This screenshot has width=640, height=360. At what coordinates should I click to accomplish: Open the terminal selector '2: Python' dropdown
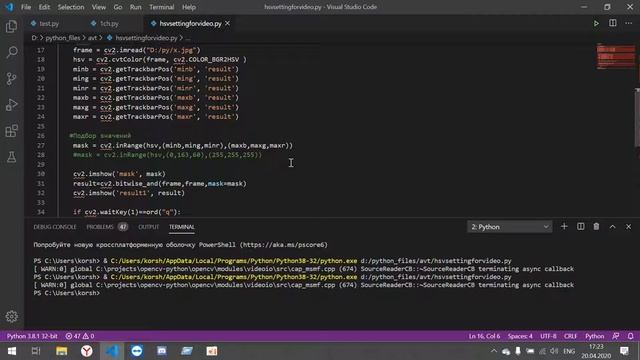[x=509, y=227]
